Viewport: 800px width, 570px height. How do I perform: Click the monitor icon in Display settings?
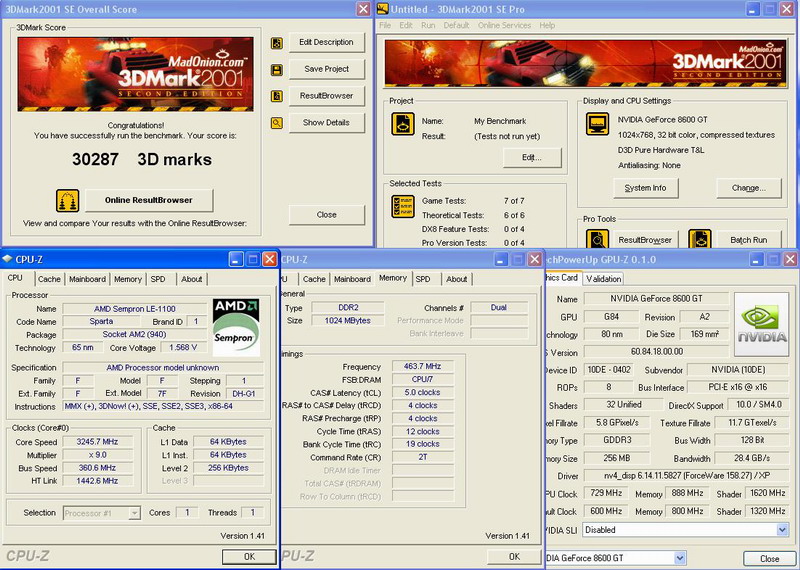(598, 125)
